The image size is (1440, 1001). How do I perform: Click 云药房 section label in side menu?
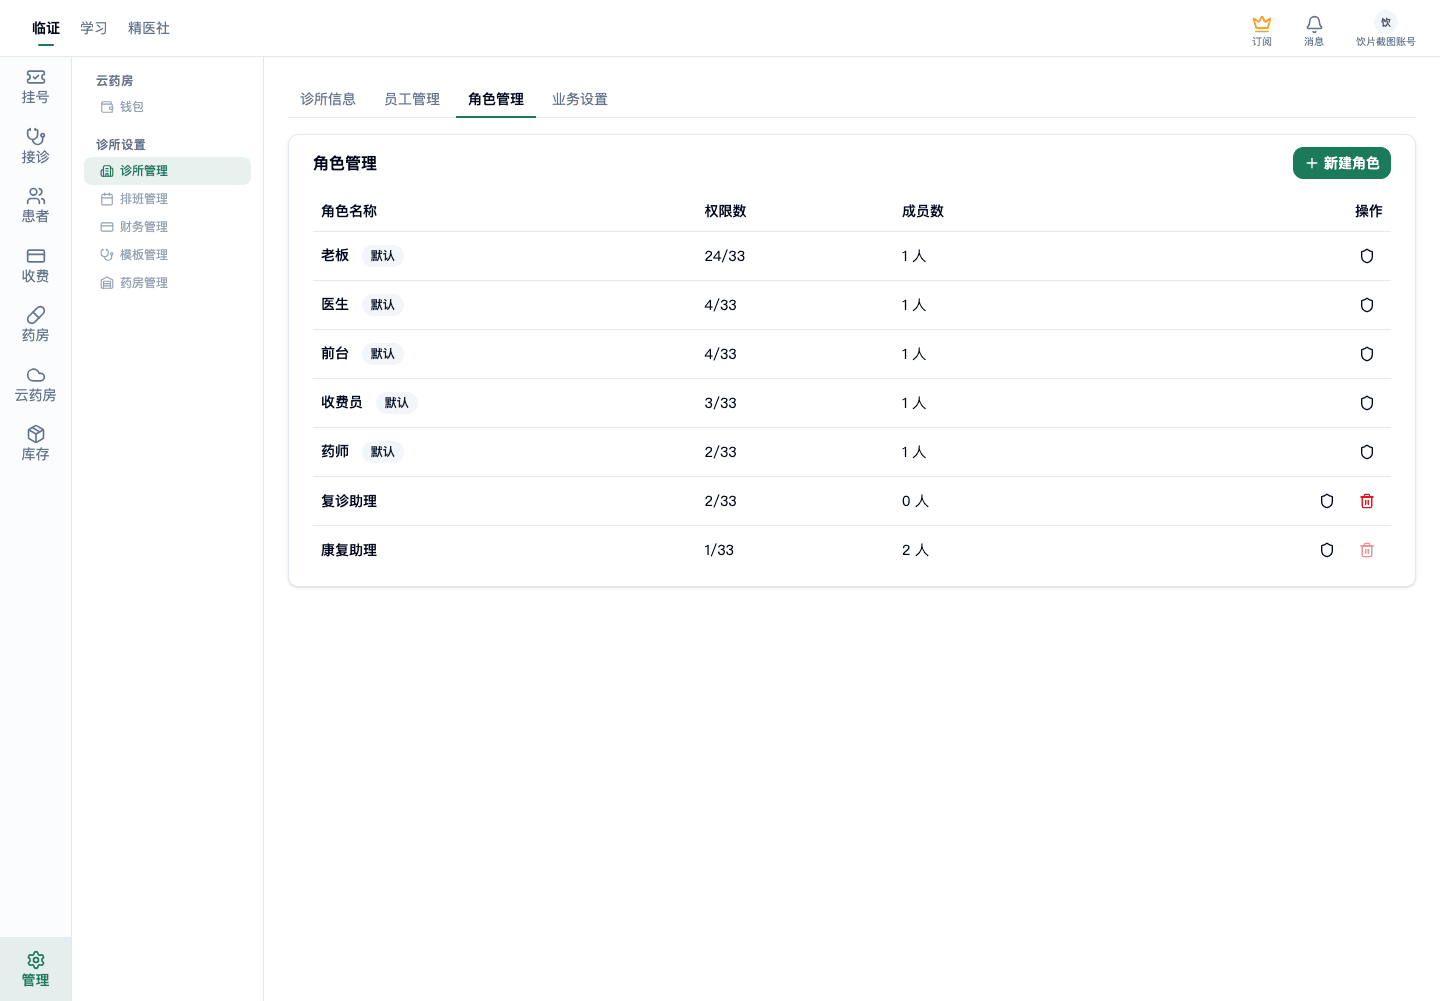pos(114,81)
